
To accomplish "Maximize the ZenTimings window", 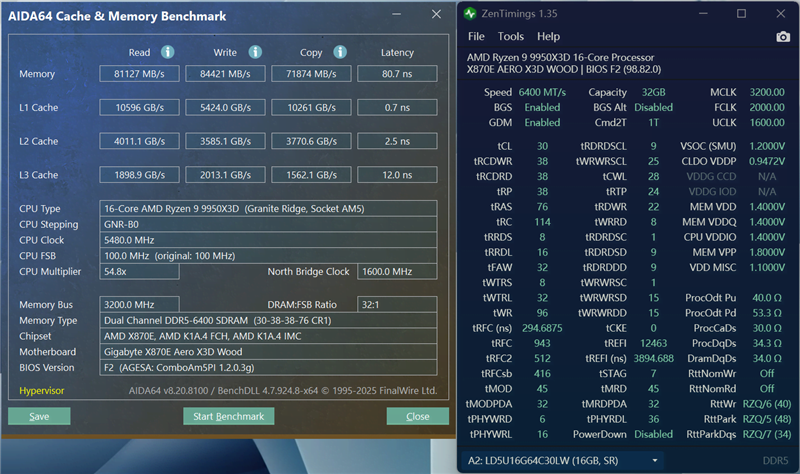I will tap(741, 14).
